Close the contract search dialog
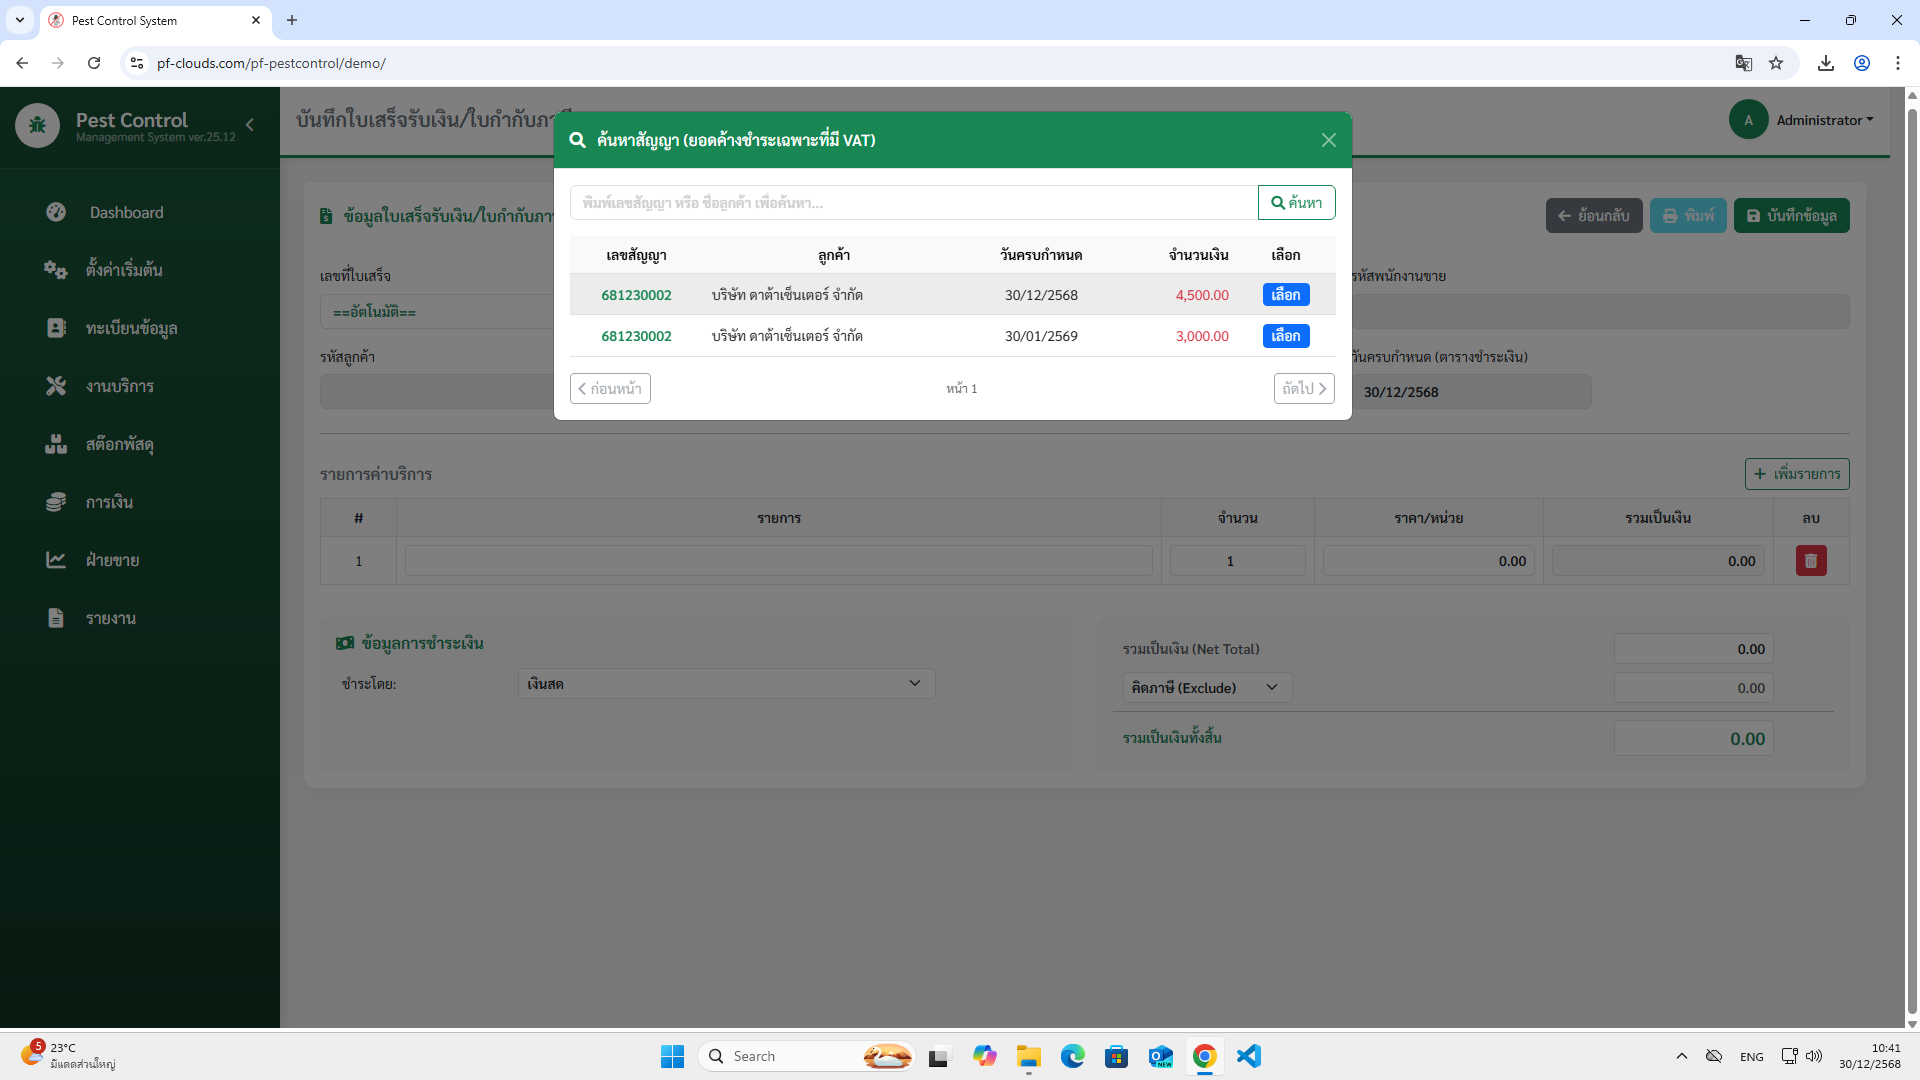Image resolution: width=1920 pixels, height=1080 pixels. point(1328,140)
